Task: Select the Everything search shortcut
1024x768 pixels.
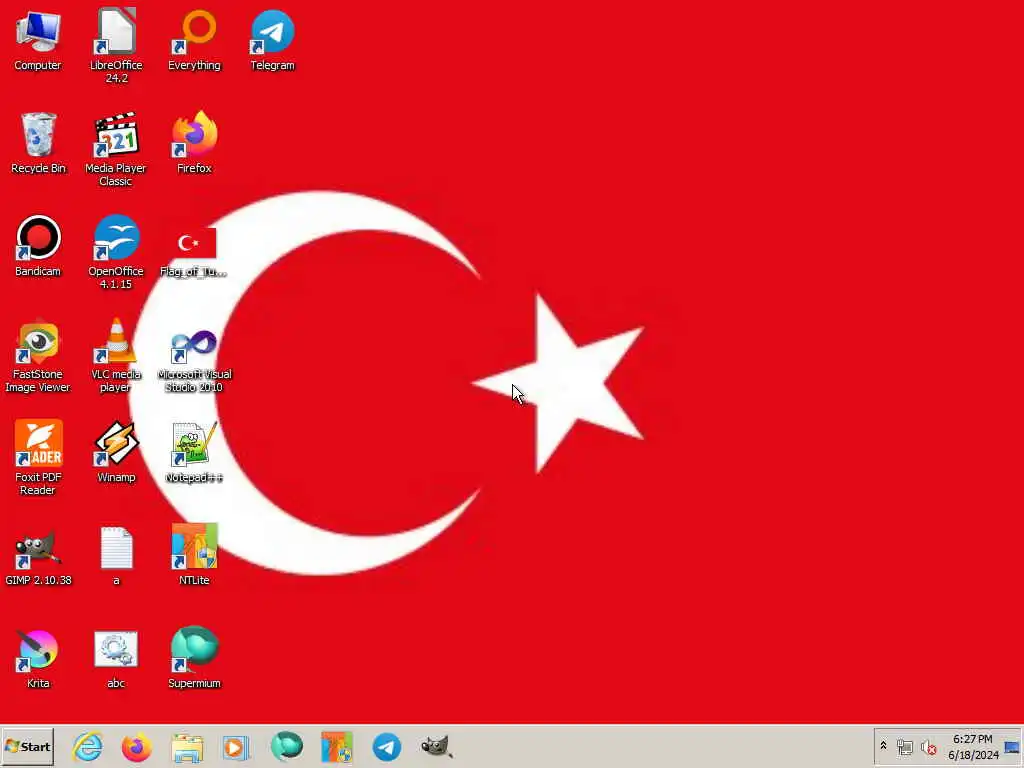Action: pos(195,40)
